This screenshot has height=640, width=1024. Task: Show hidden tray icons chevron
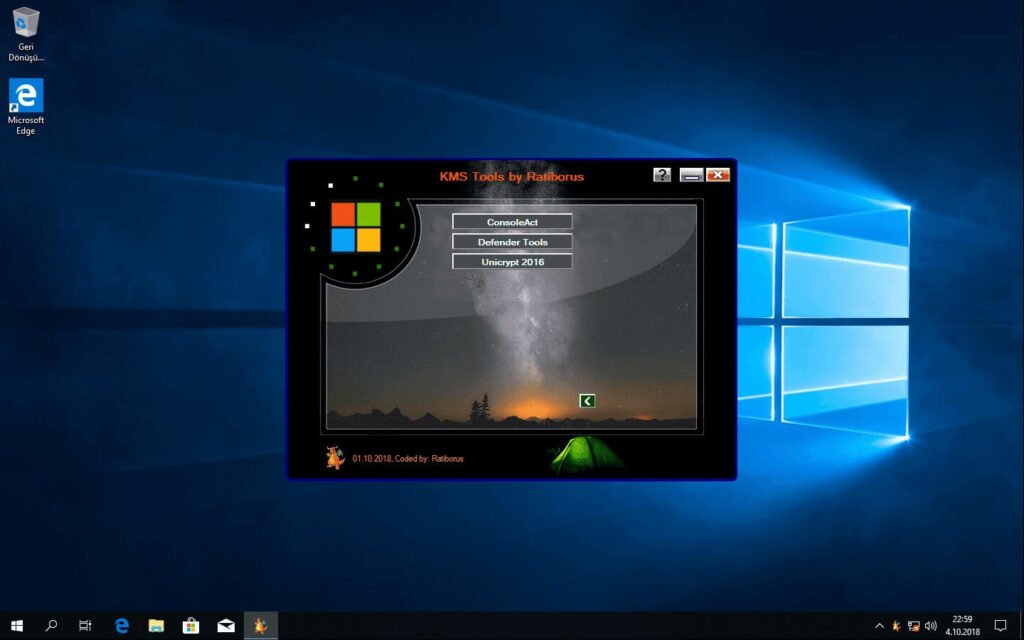(879, 626)
